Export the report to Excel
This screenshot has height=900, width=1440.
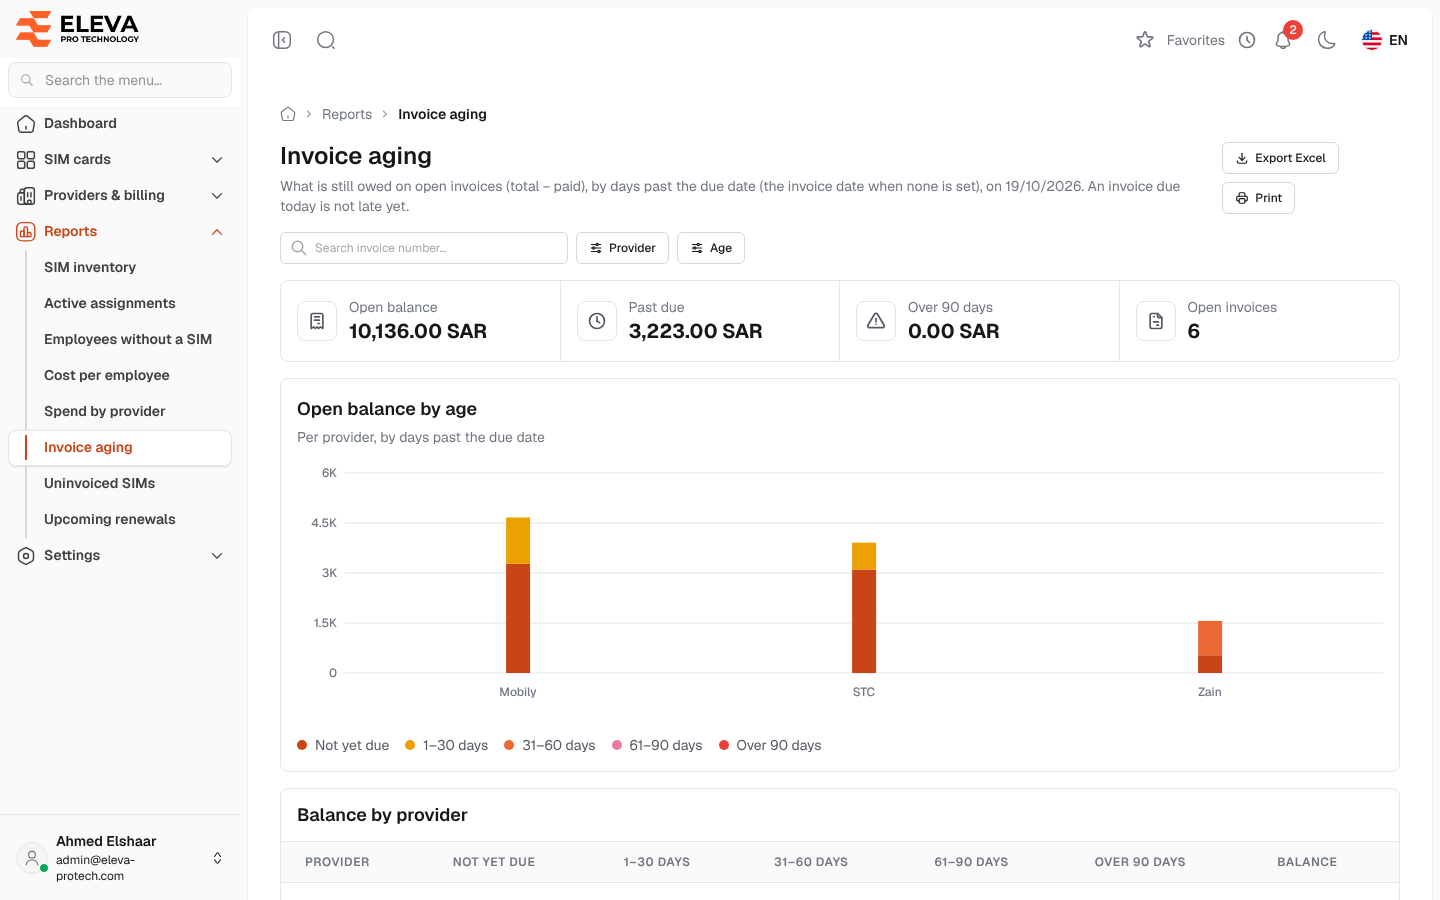(1280, 158)
